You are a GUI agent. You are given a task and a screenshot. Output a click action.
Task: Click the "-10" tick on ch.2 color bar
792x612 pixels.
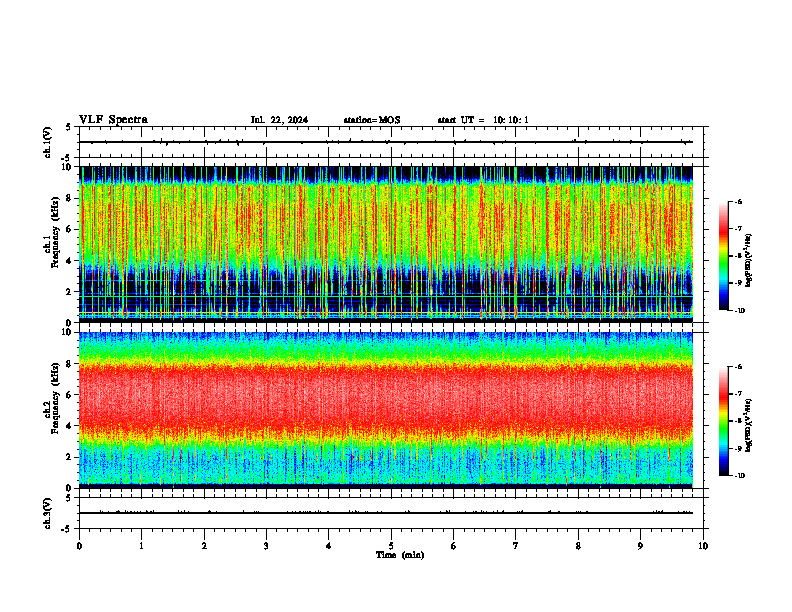point(739,476)
